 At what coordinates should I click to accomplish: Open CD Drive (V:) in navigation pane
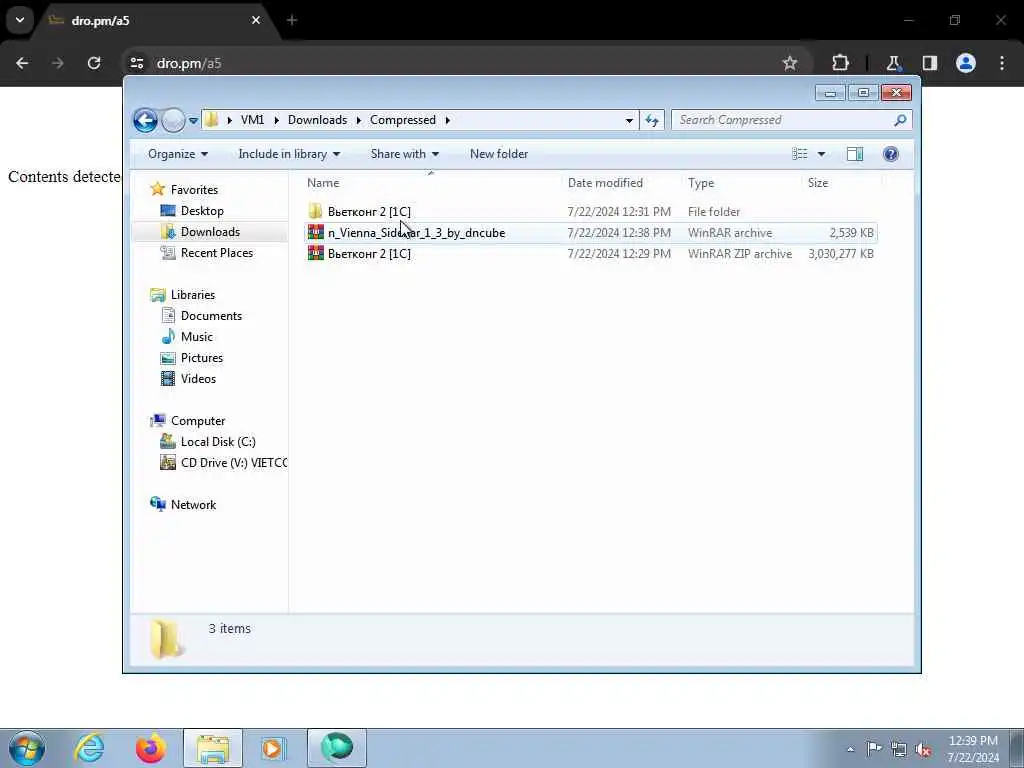(233, 462)
